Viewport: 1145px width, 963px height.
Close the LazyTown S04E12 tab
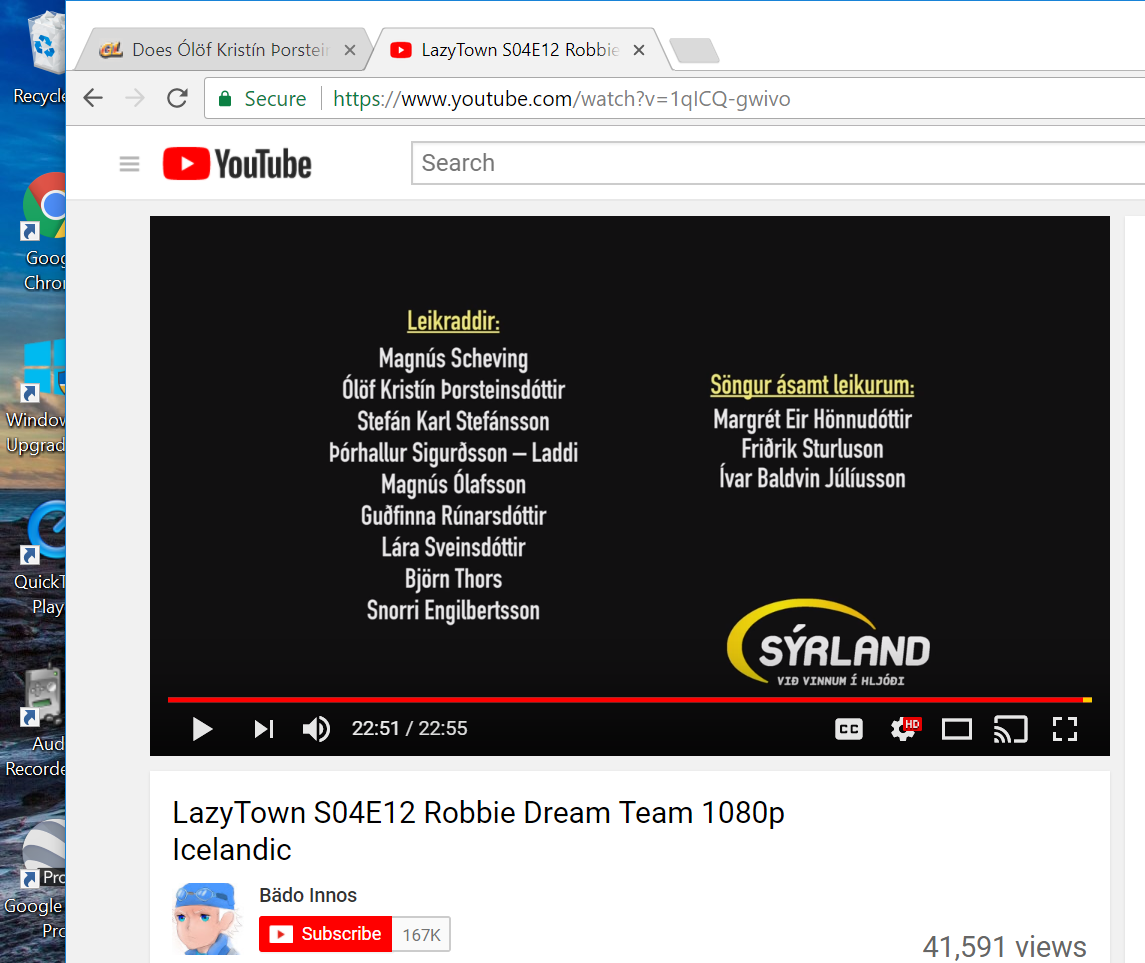pos(639,50)
